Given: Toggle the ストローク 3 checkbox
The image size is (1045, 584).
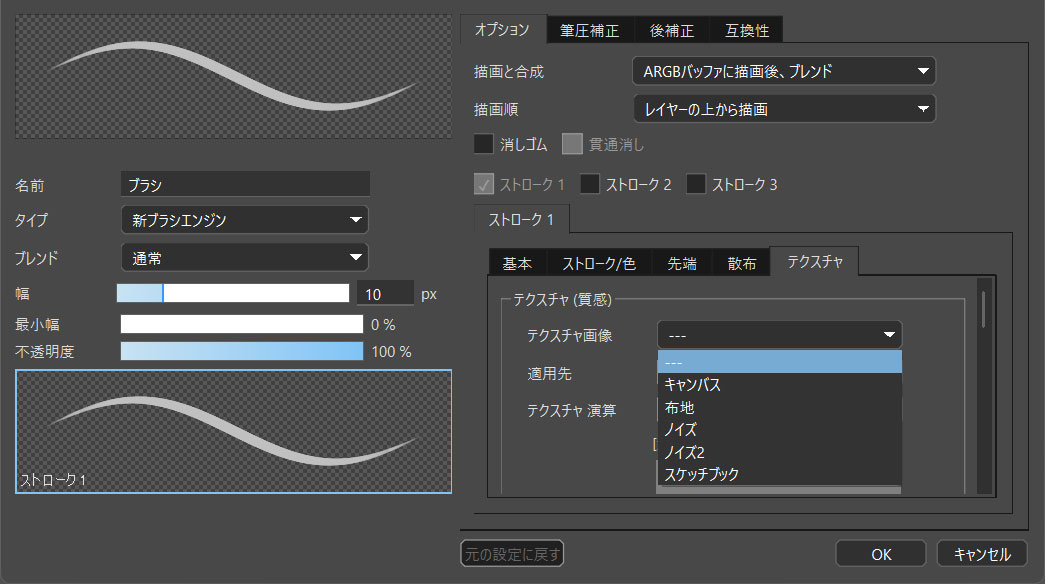Looking at the screenshot, I should pyautogui.click(x=696, y=184).
